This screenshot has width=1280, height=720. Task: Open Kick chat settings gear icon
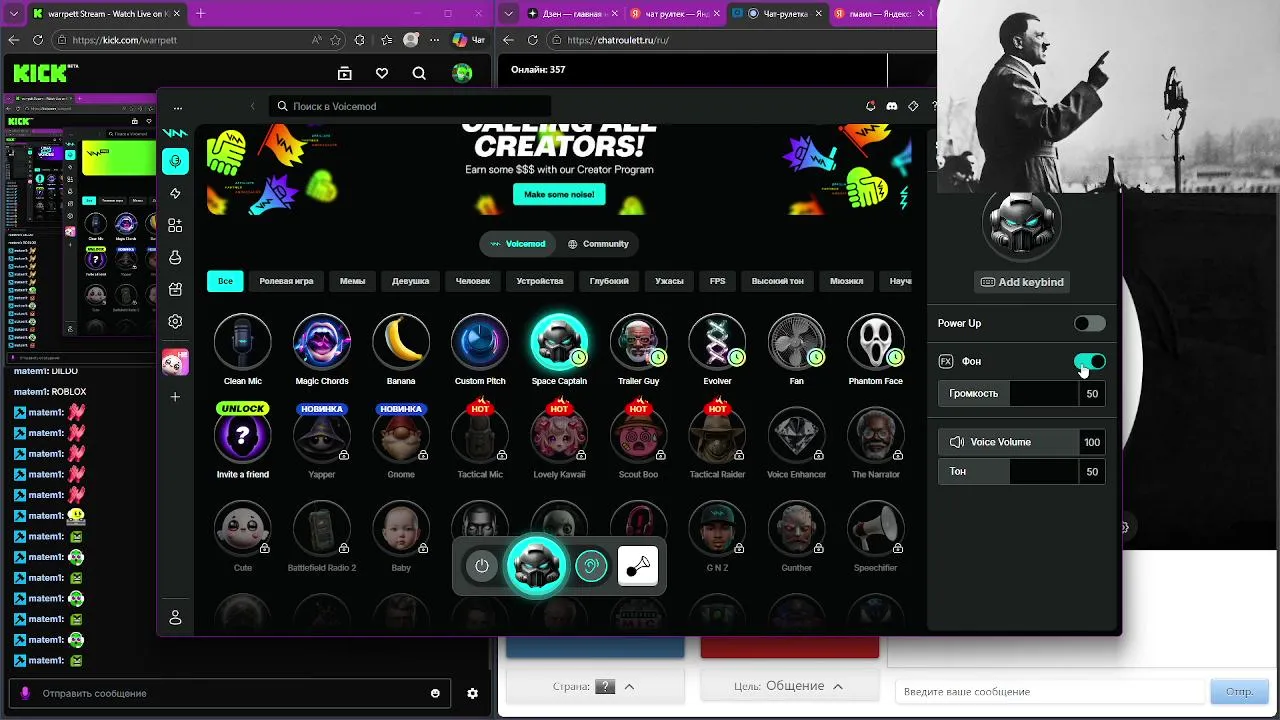click(473, 693)
